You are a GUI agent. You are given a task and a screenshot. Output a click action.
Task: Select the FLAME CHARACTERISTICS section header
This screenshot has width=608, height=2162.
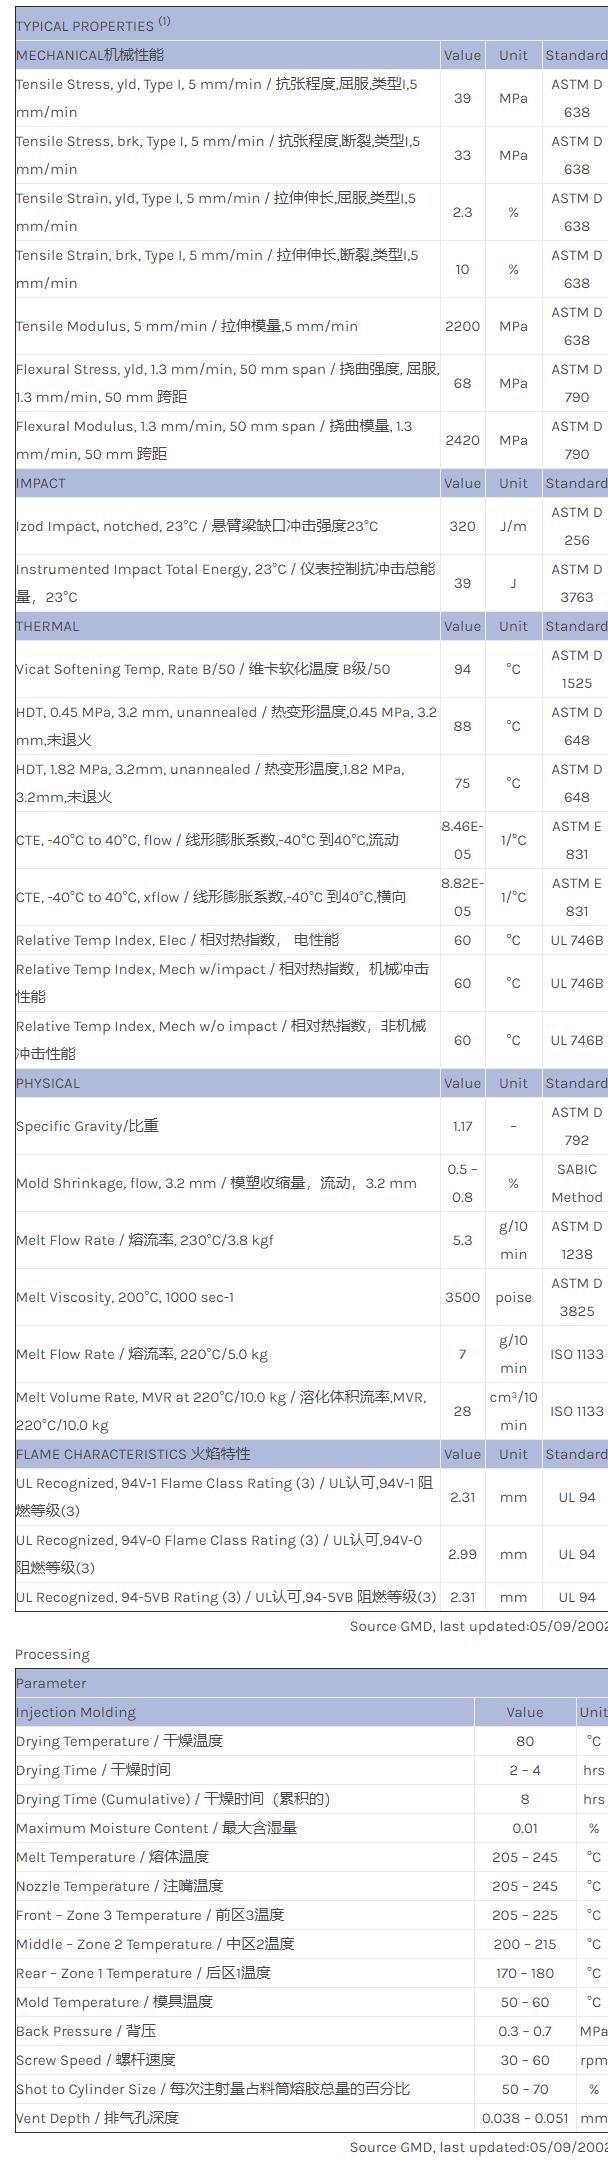(133, 1454)
